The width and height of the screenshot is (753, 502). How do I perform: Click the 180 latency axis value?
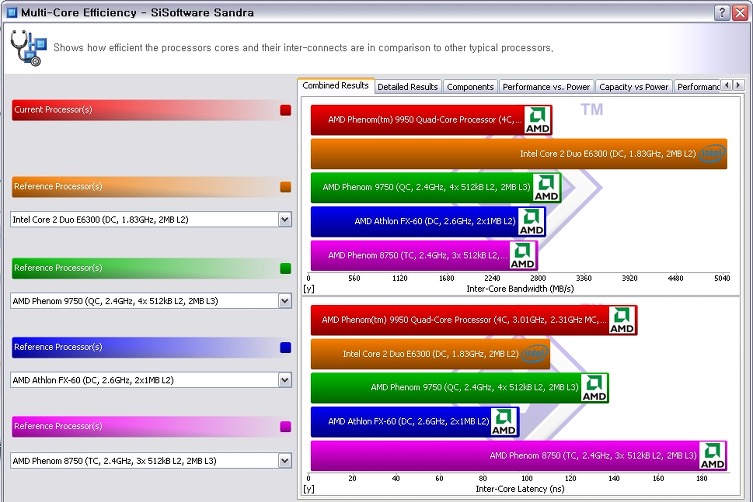coord(702,478)
